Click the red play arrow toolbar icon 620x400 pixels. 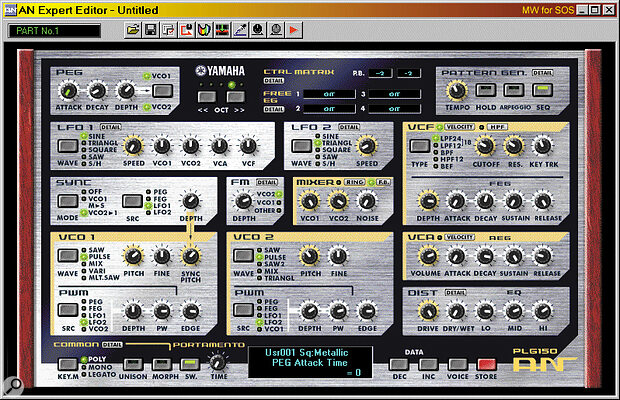pos(293,30)
